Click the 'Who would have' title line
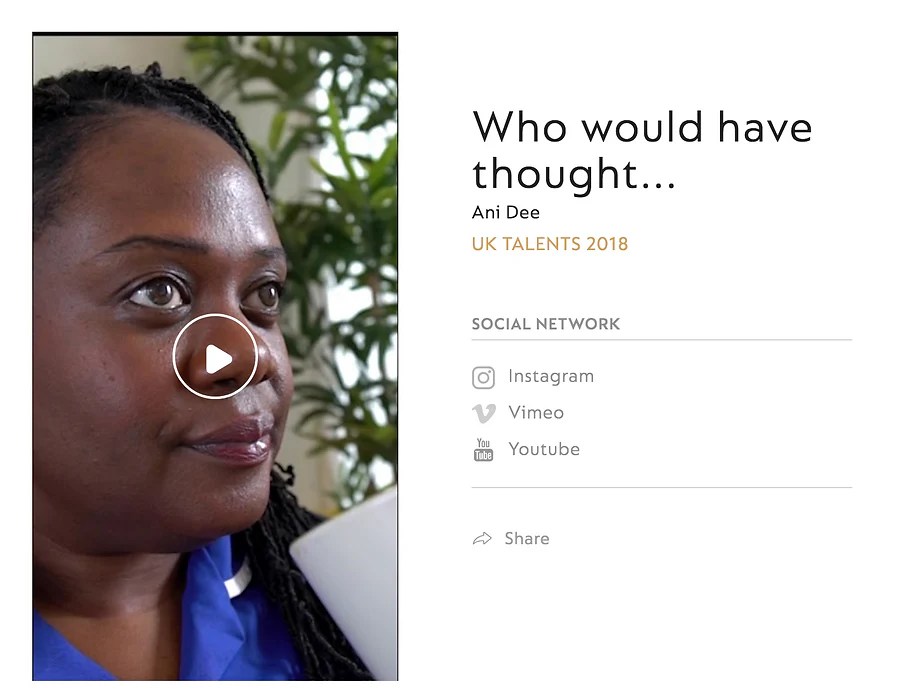 [642, 127]
